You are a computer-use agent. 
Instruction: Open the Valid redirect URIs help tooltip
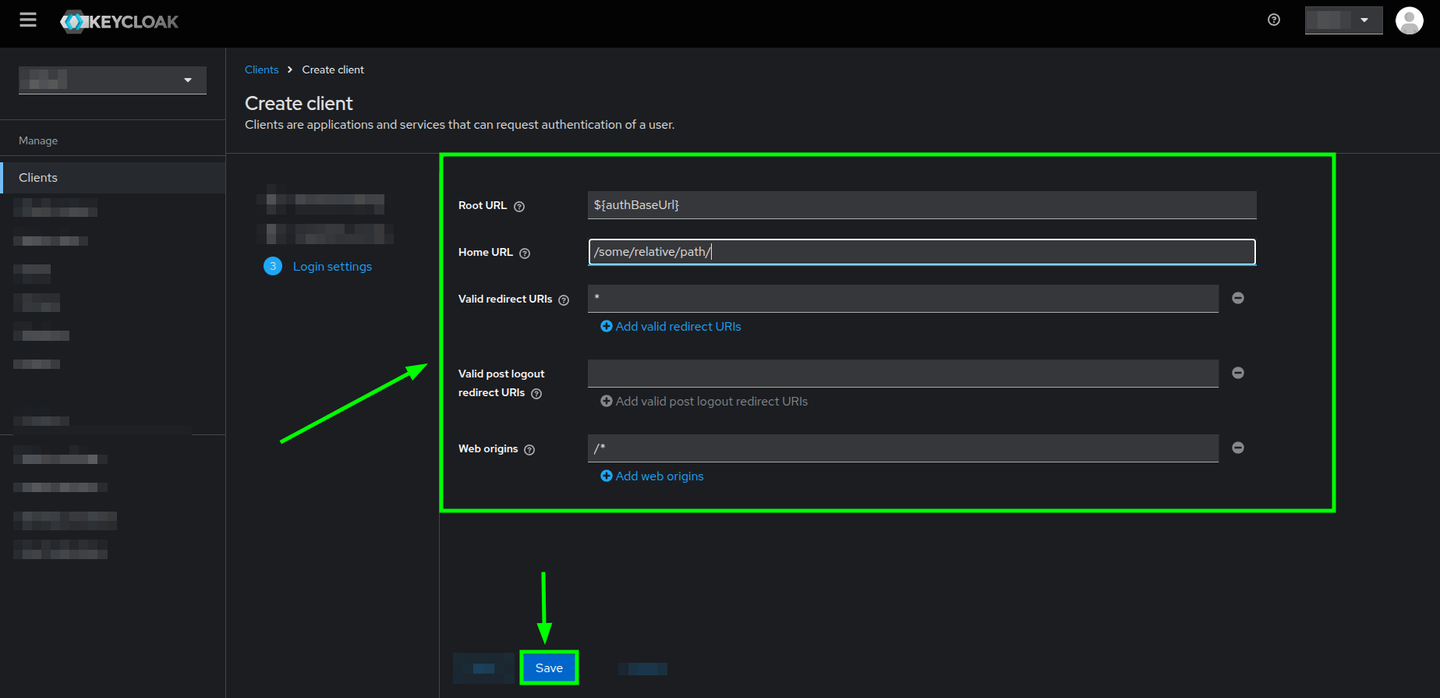pos(563,298)
